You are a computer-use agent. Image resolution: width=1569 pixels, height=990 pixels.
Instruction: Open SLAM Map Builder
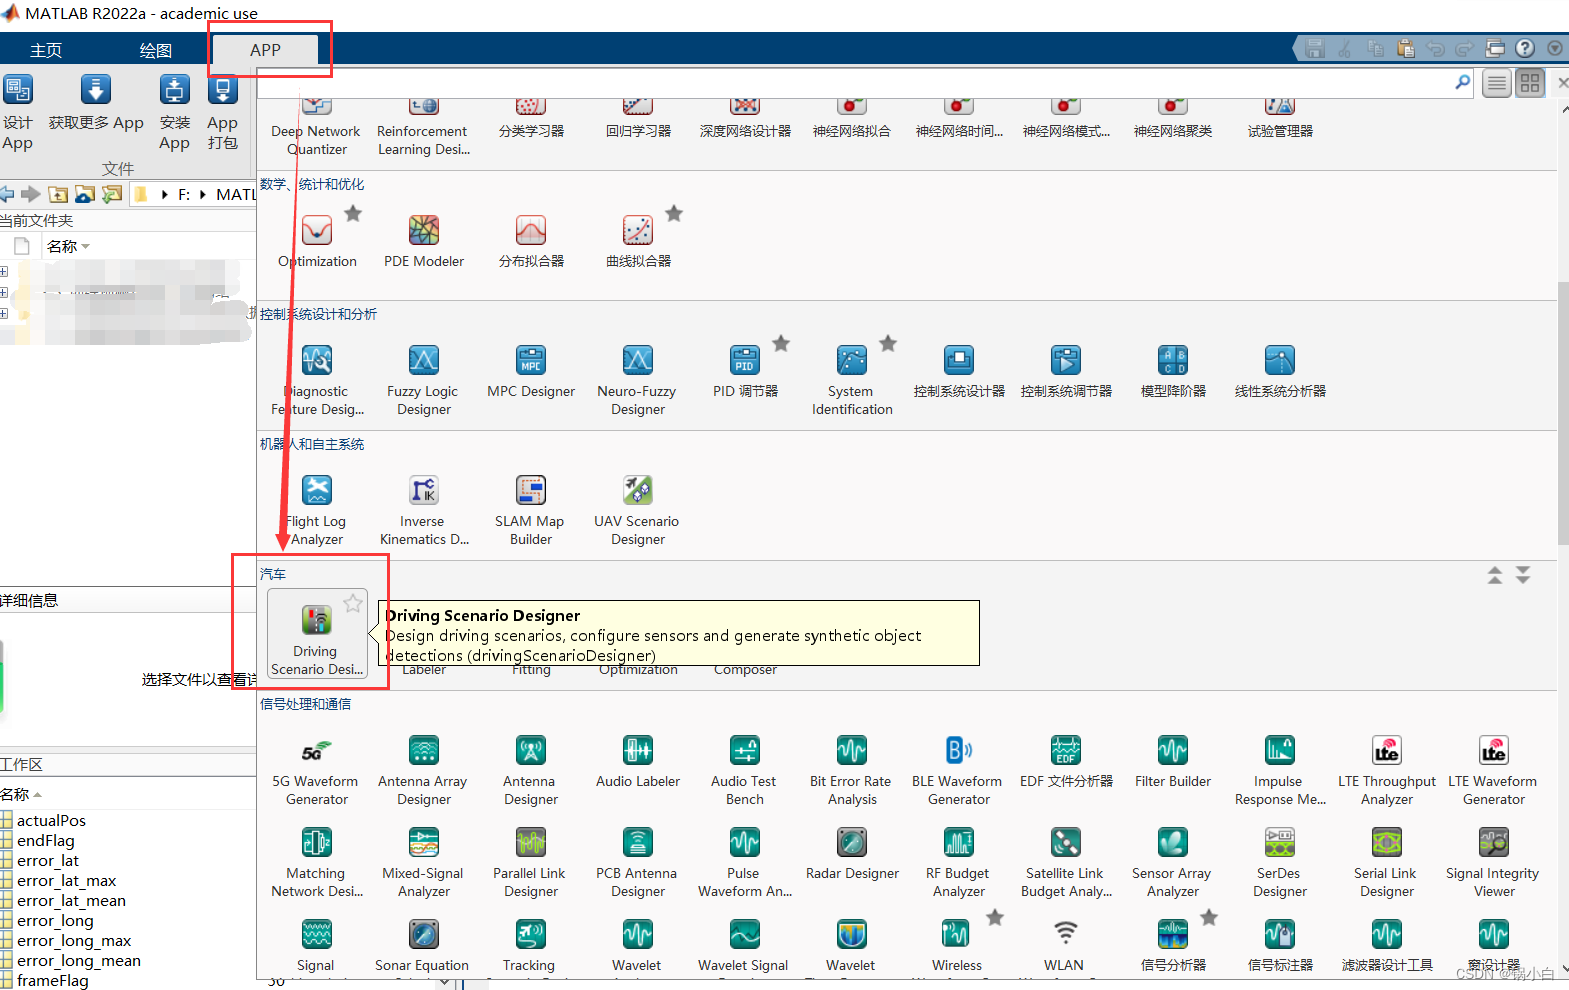click(x=531, y=510)
